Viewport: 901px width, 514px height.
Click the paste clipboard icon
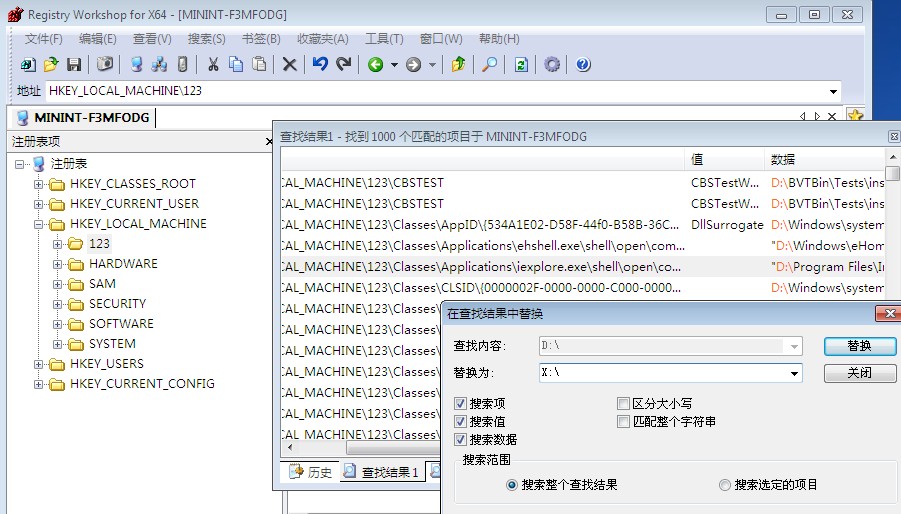[259, 64]
